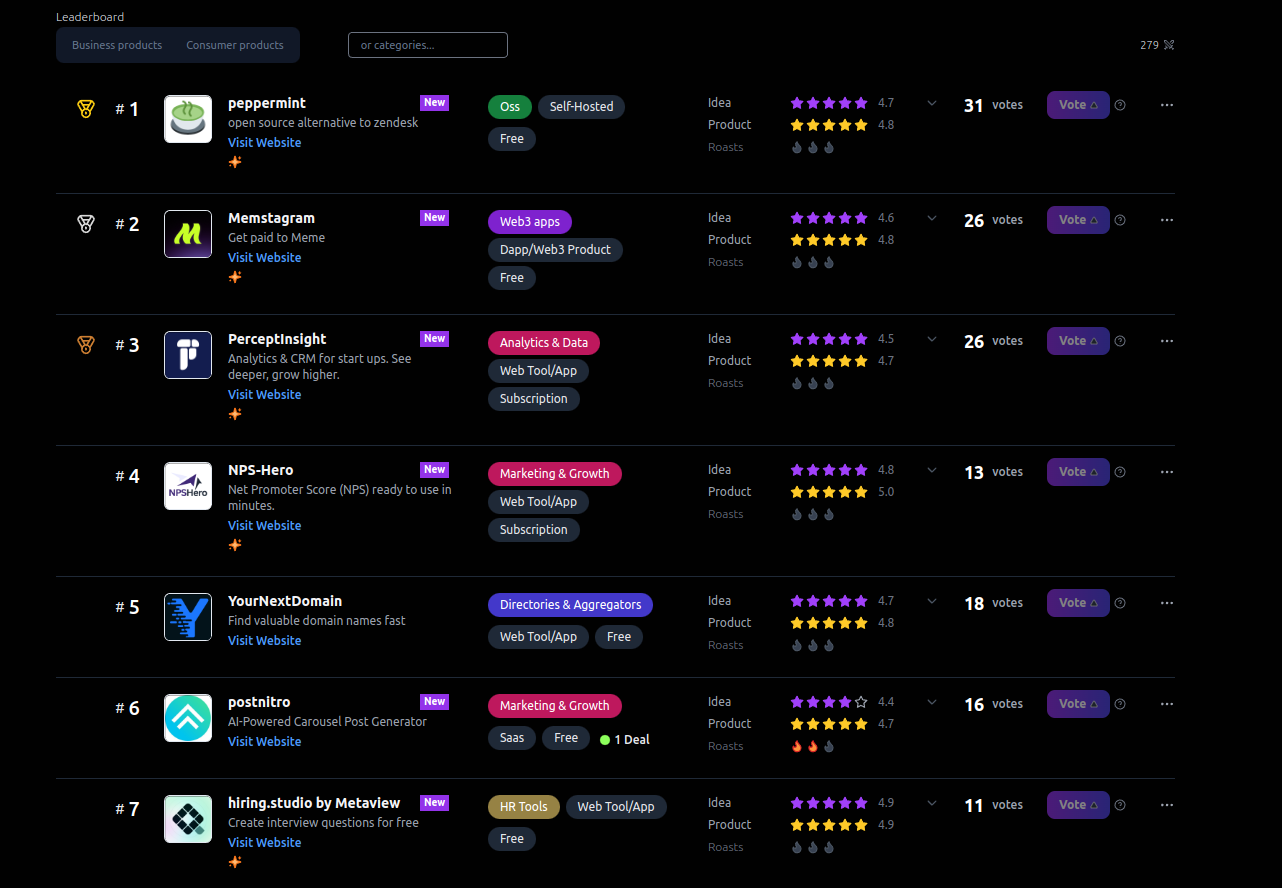
Task: Click the HR Tools tag
Action: pos(524,807)
